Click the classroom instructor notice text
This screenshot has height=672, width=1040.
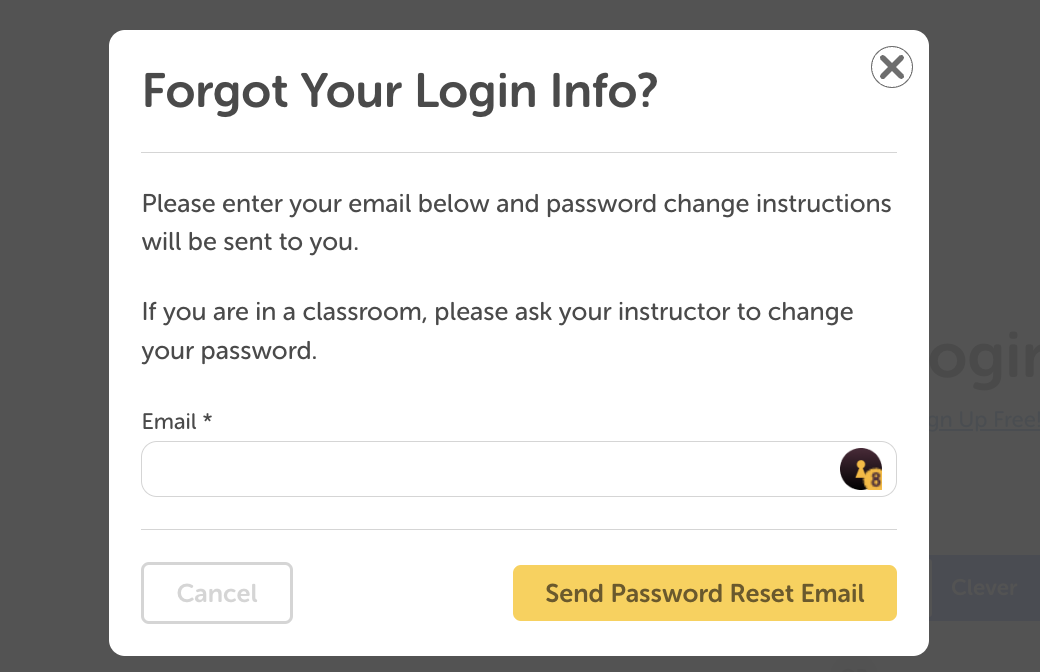pos(497,331)
